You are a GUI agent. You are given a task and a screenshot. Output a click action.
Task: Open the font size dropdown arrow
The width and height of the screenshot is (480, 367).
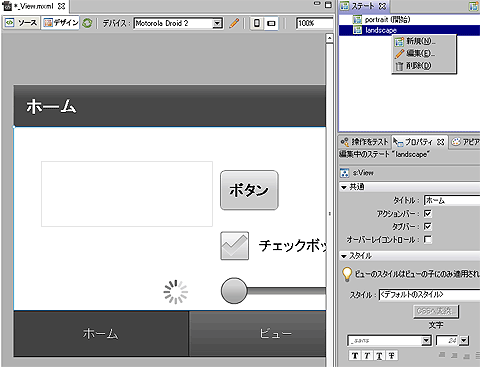pyautogui.click(x=464, y=341)
